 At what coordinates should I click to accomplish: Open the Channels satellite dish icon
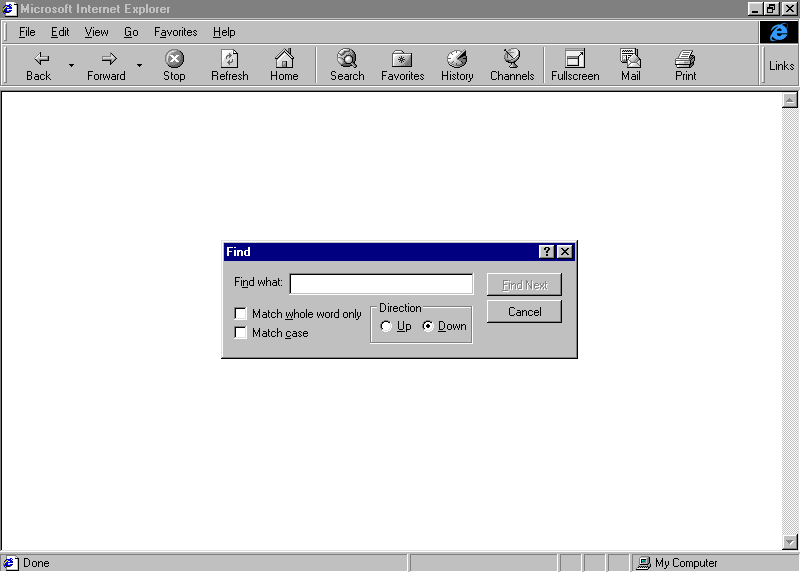[512, 58]
